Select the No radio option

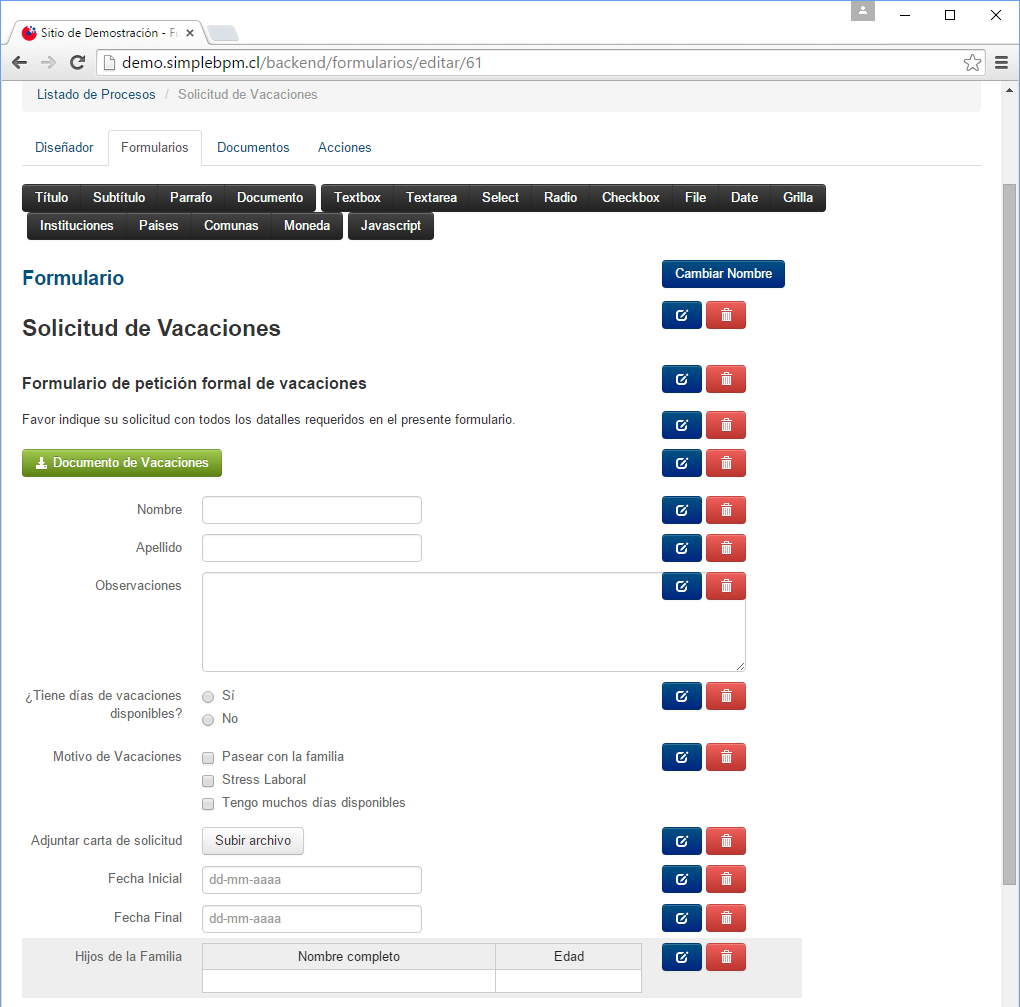[x=208, y=719]
